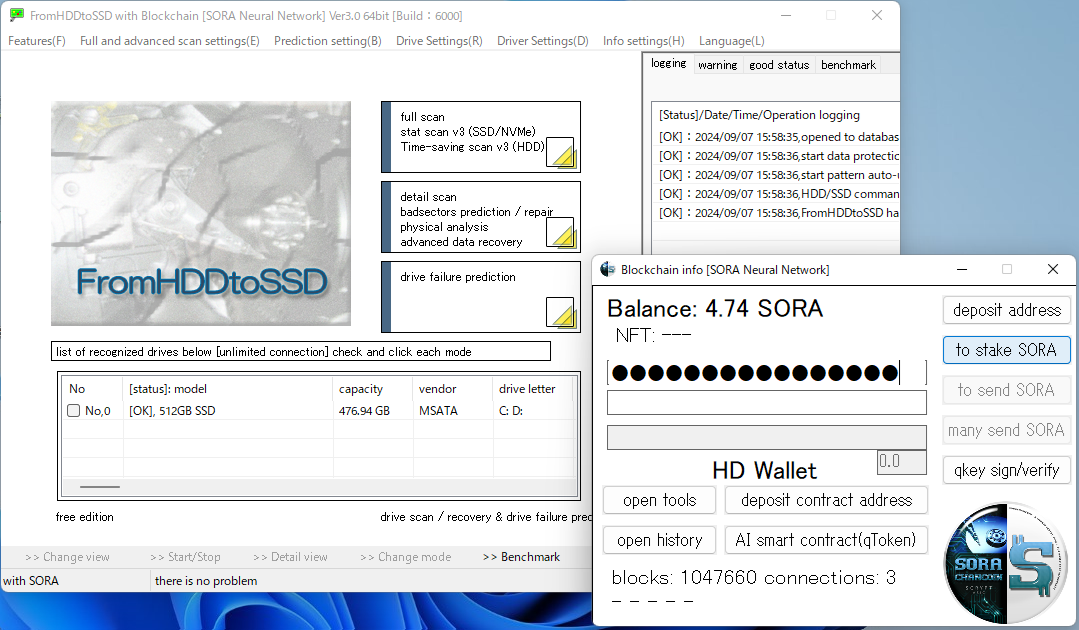This screenshot has width=1079, height=630.
Task: Click the SORA Chaincoin logo
Action: pyautogui.click(x=1006, y=563)
